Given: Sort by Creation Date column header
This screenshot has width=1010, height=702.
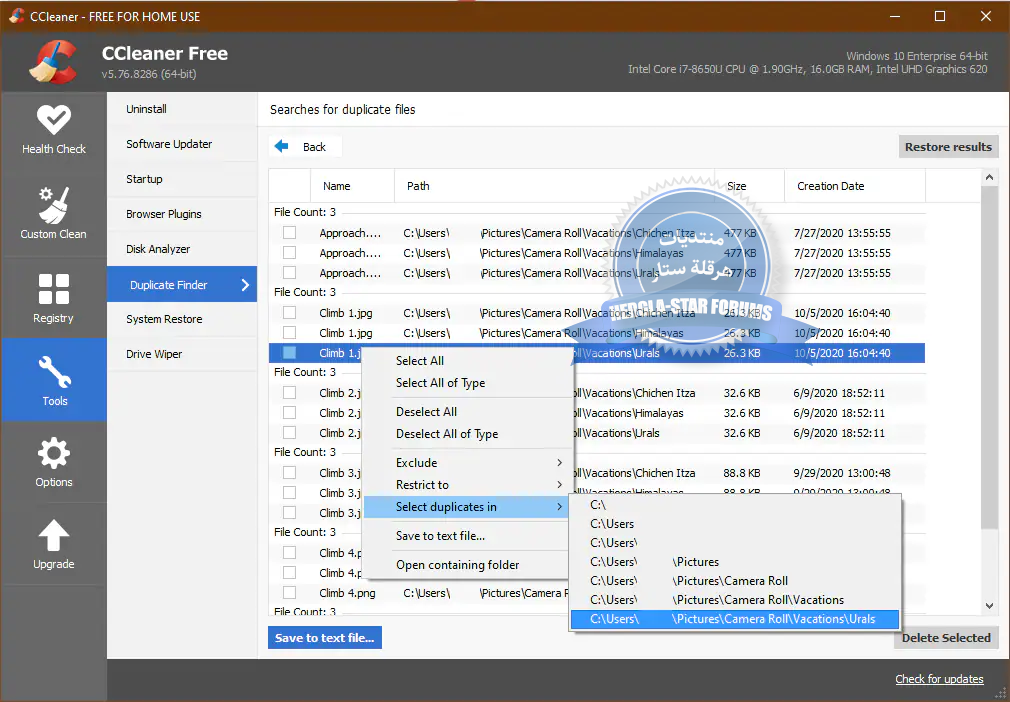Looking at the screenshot, I should coord(855,186).
